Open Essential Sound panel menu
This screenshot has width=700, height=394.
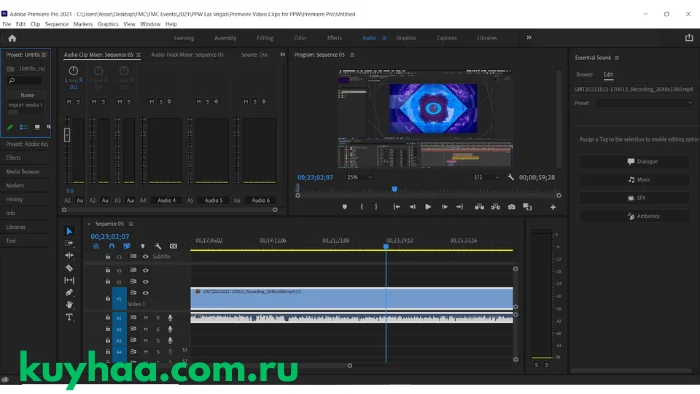[617, 58]
